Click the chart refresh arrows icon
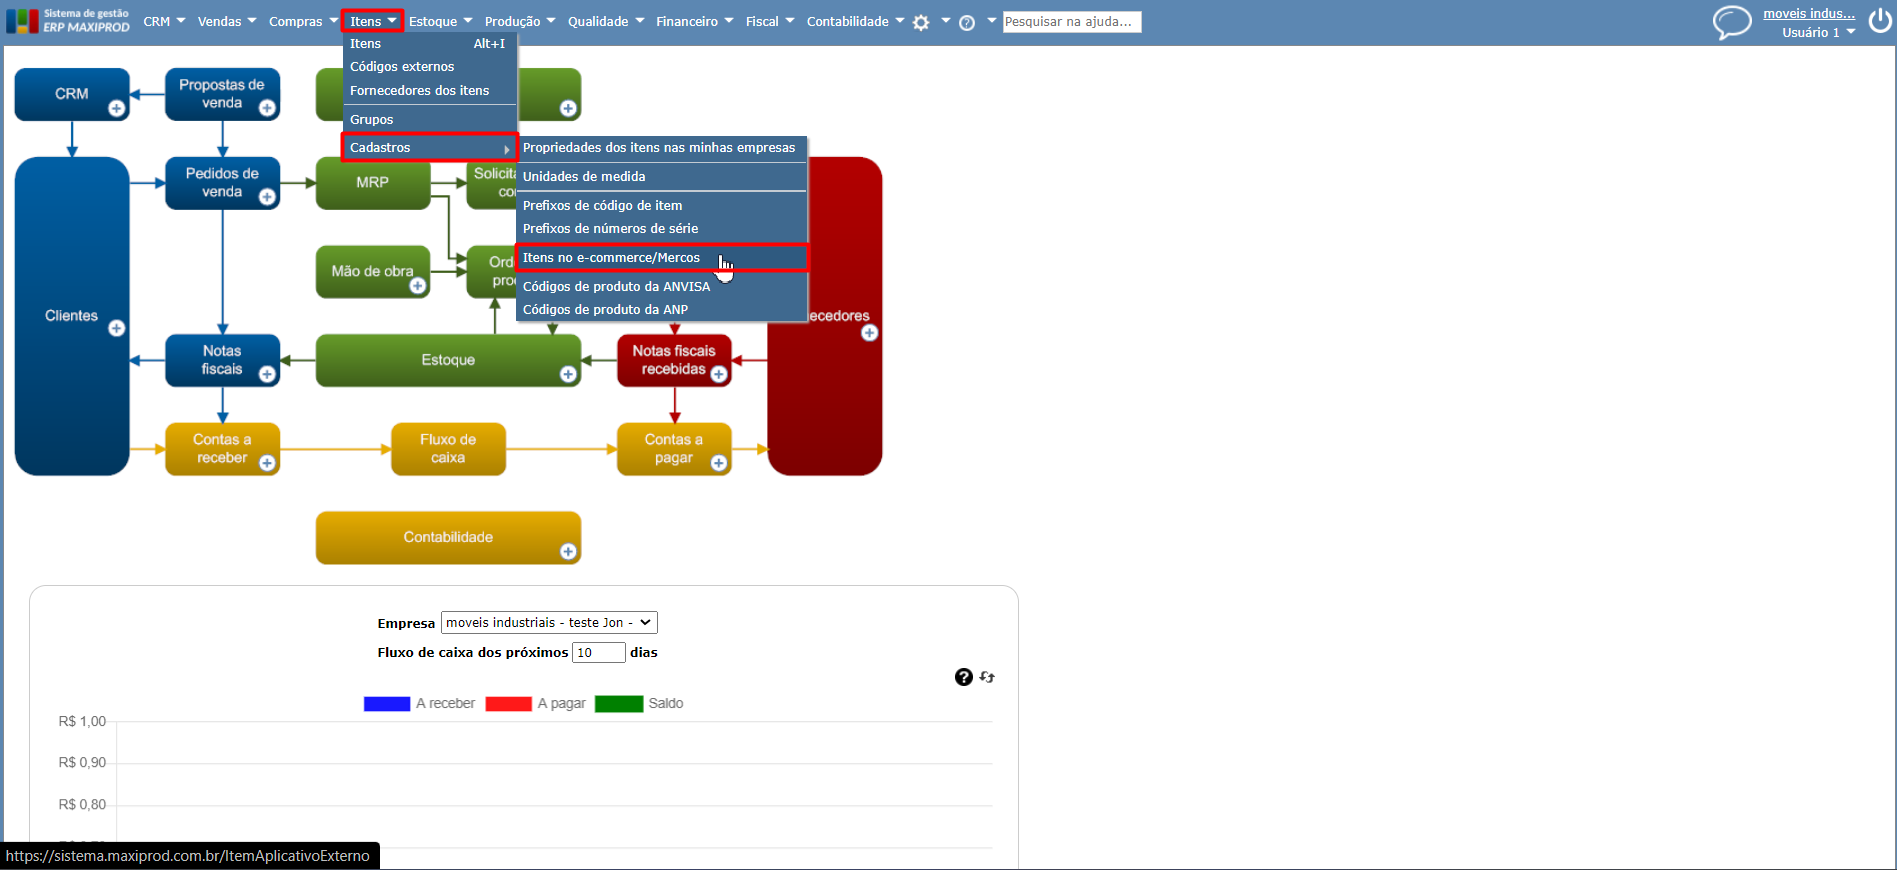 (987, 677)
